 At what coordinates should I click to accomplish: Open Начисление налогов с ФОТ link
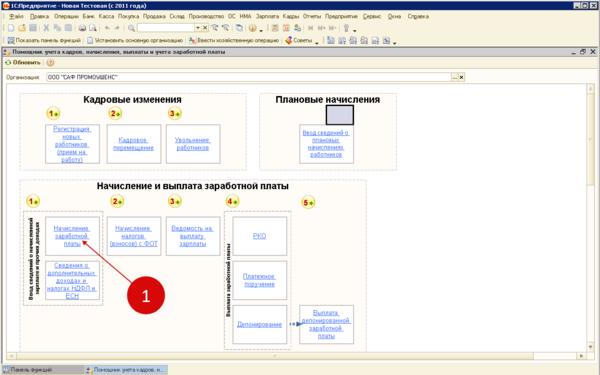pyautogui.click(x=133, y=236)
